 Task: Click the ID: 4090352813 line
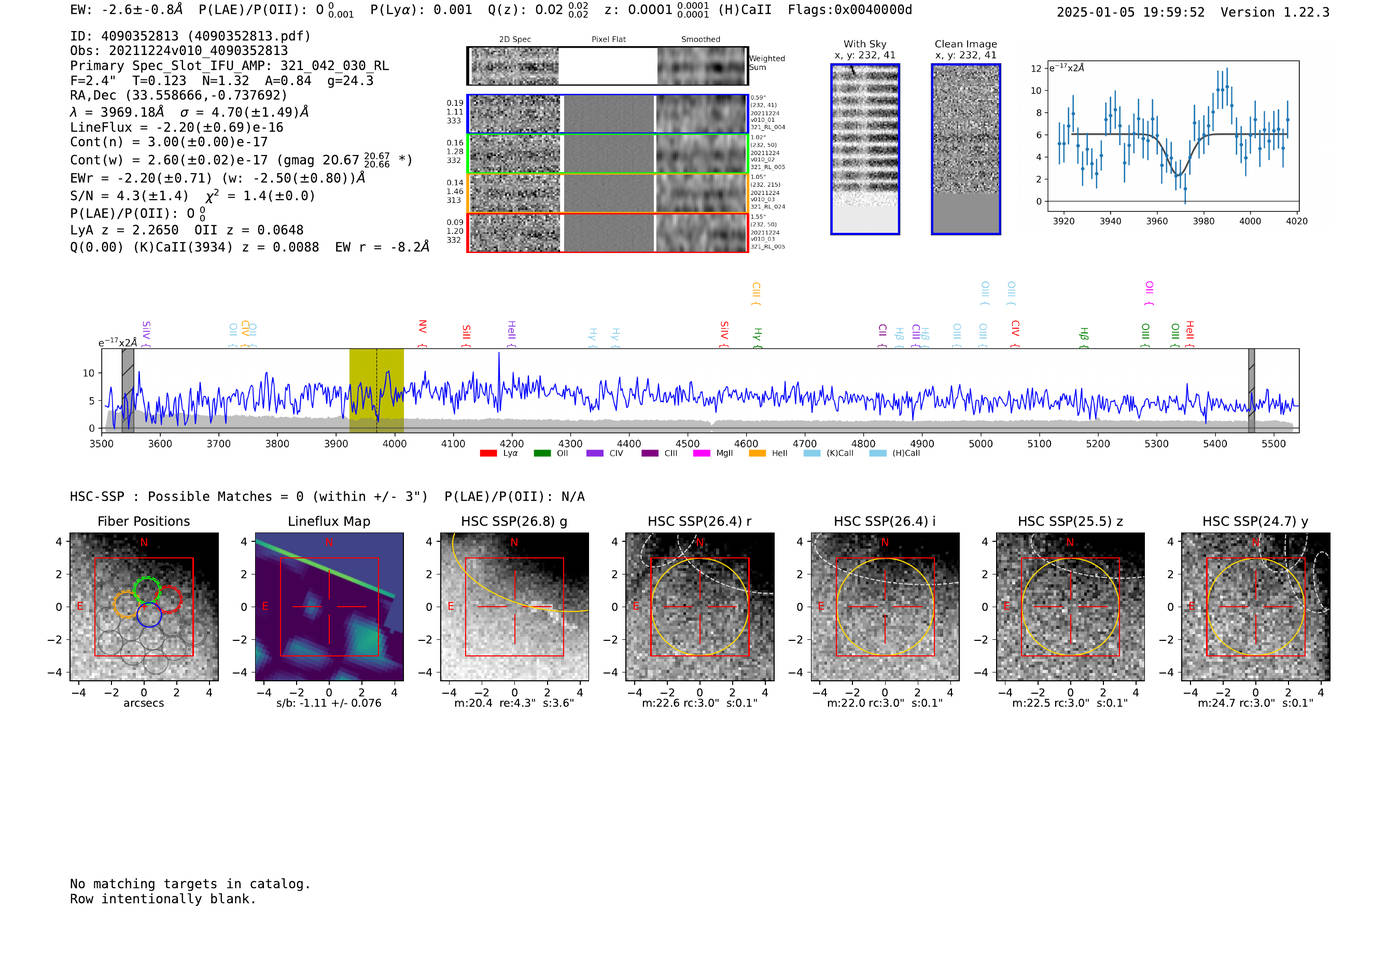click(x=190, y=36)
